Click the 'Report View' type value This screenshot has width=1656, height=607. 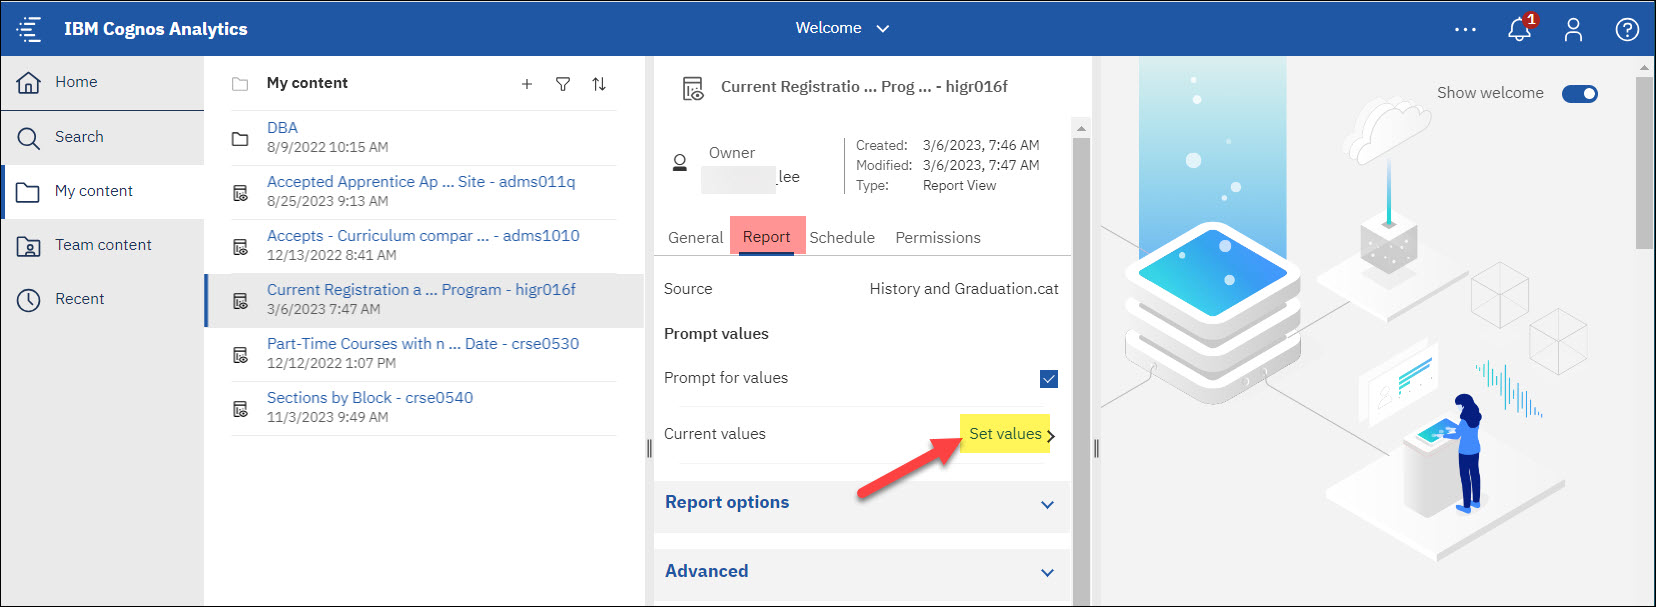(959, 185)
